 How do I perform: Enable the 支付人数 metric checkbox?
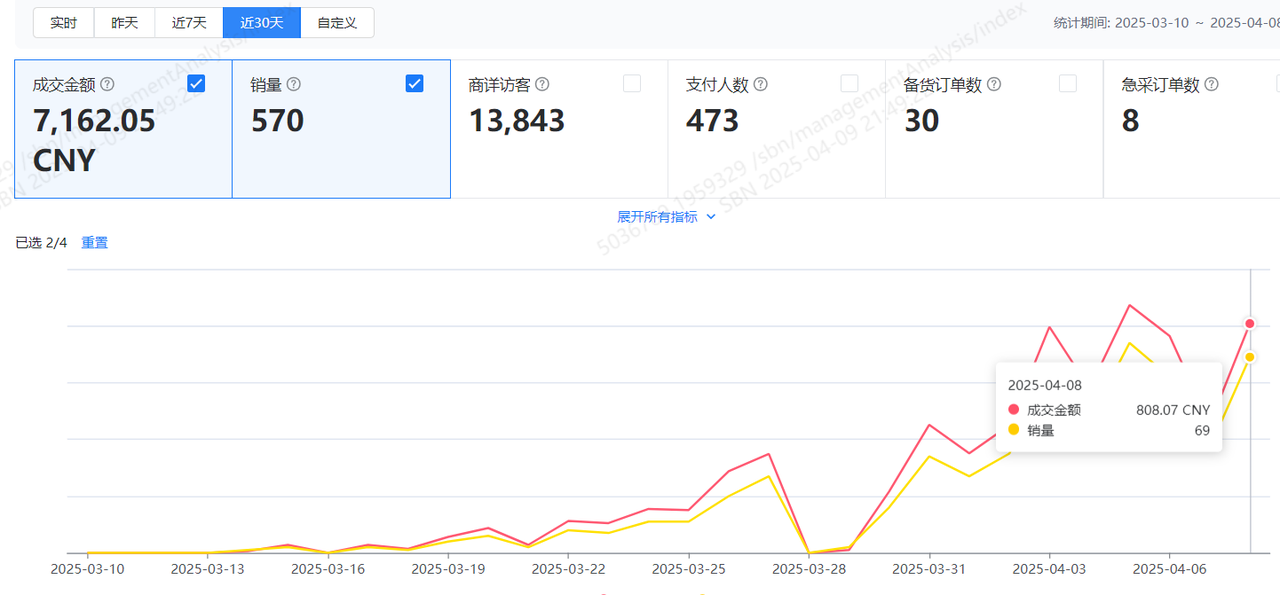pos(849,84)
